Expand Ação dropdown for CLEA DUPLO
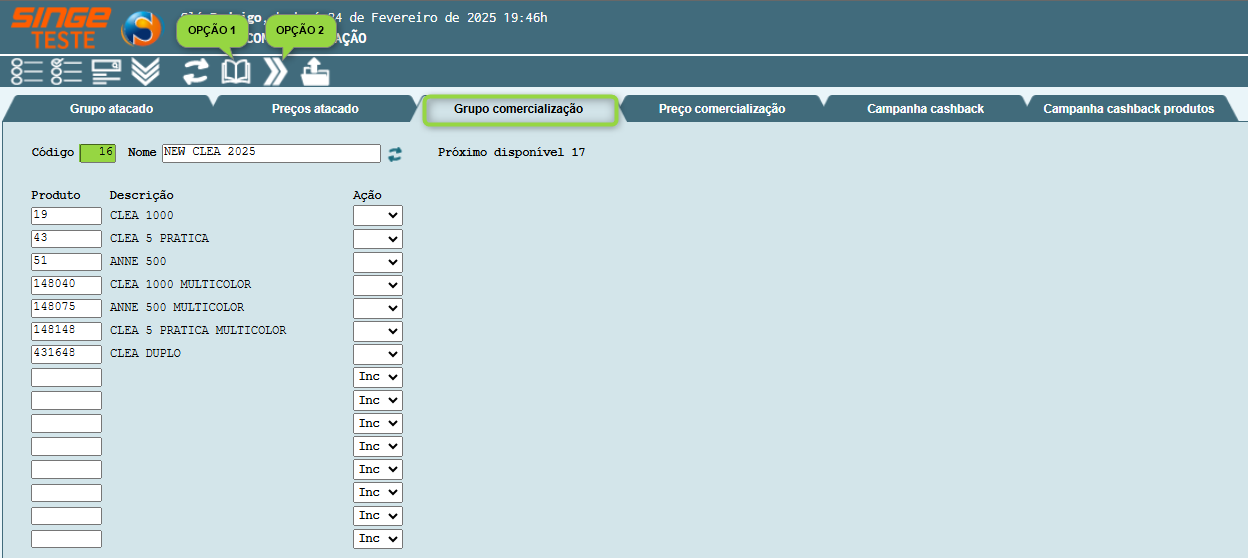Viewport: 1248px width, 558px height. click(377, 354)
